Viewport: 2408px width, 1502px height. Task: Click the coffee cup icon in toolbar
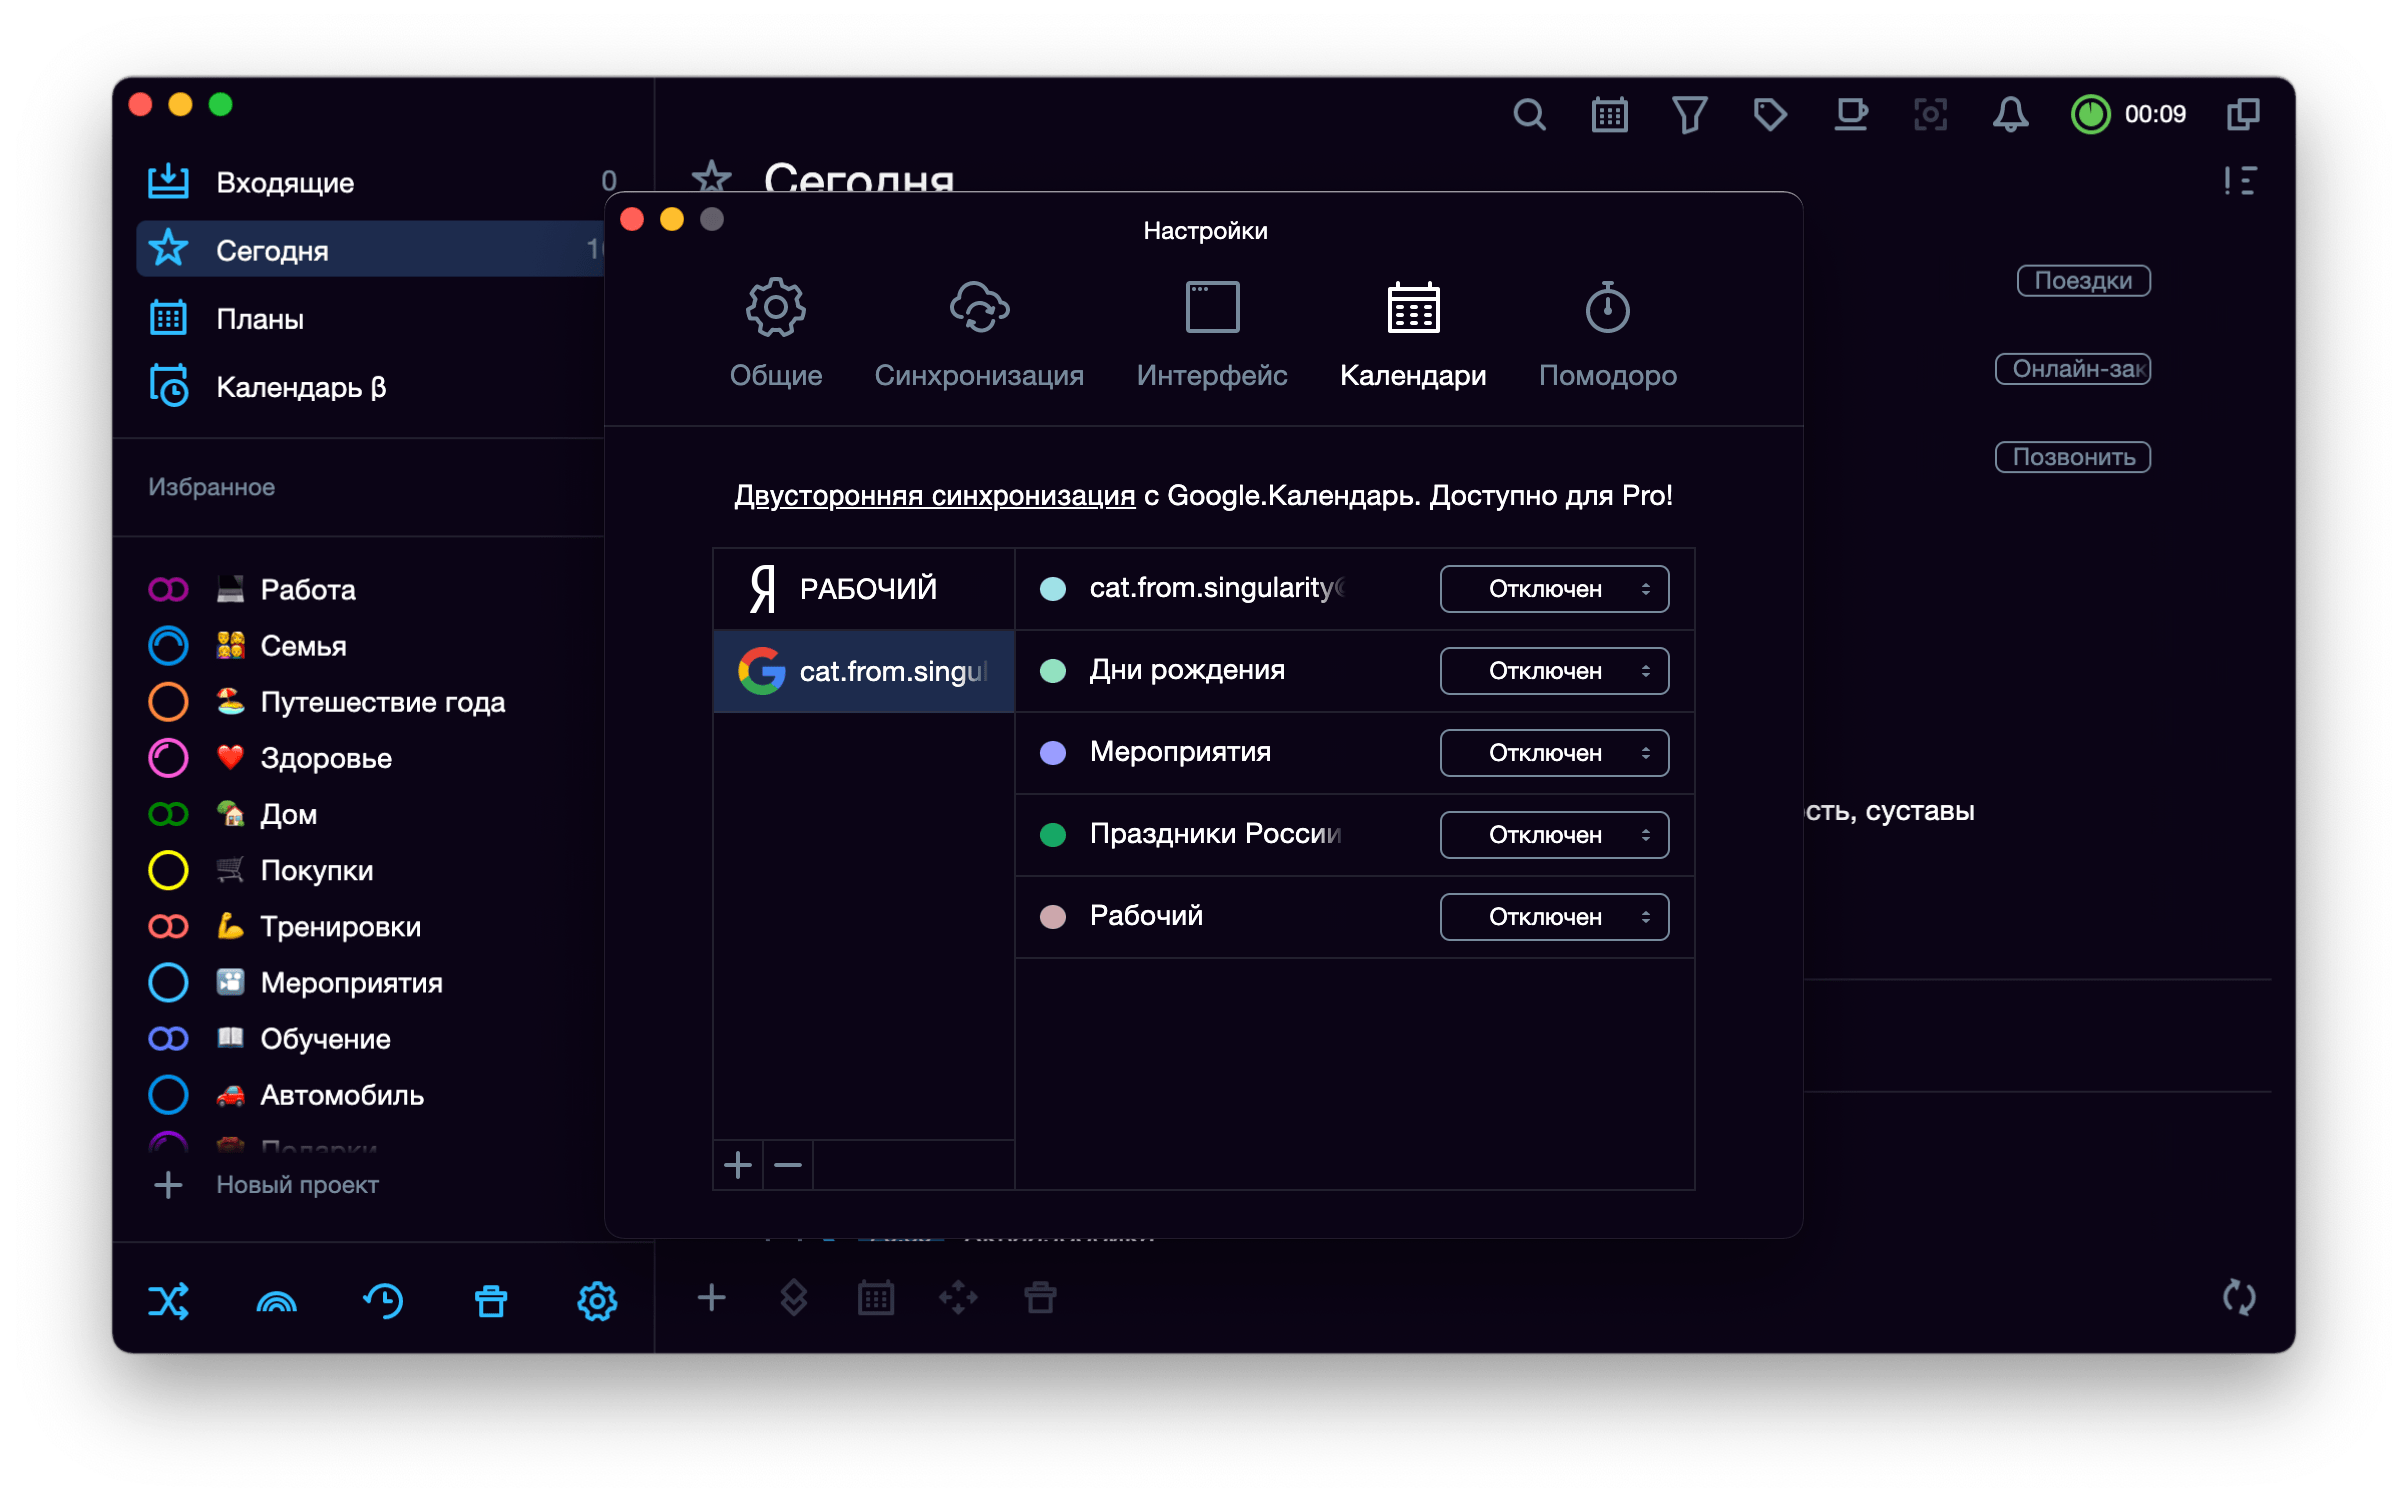[1851, 115]
